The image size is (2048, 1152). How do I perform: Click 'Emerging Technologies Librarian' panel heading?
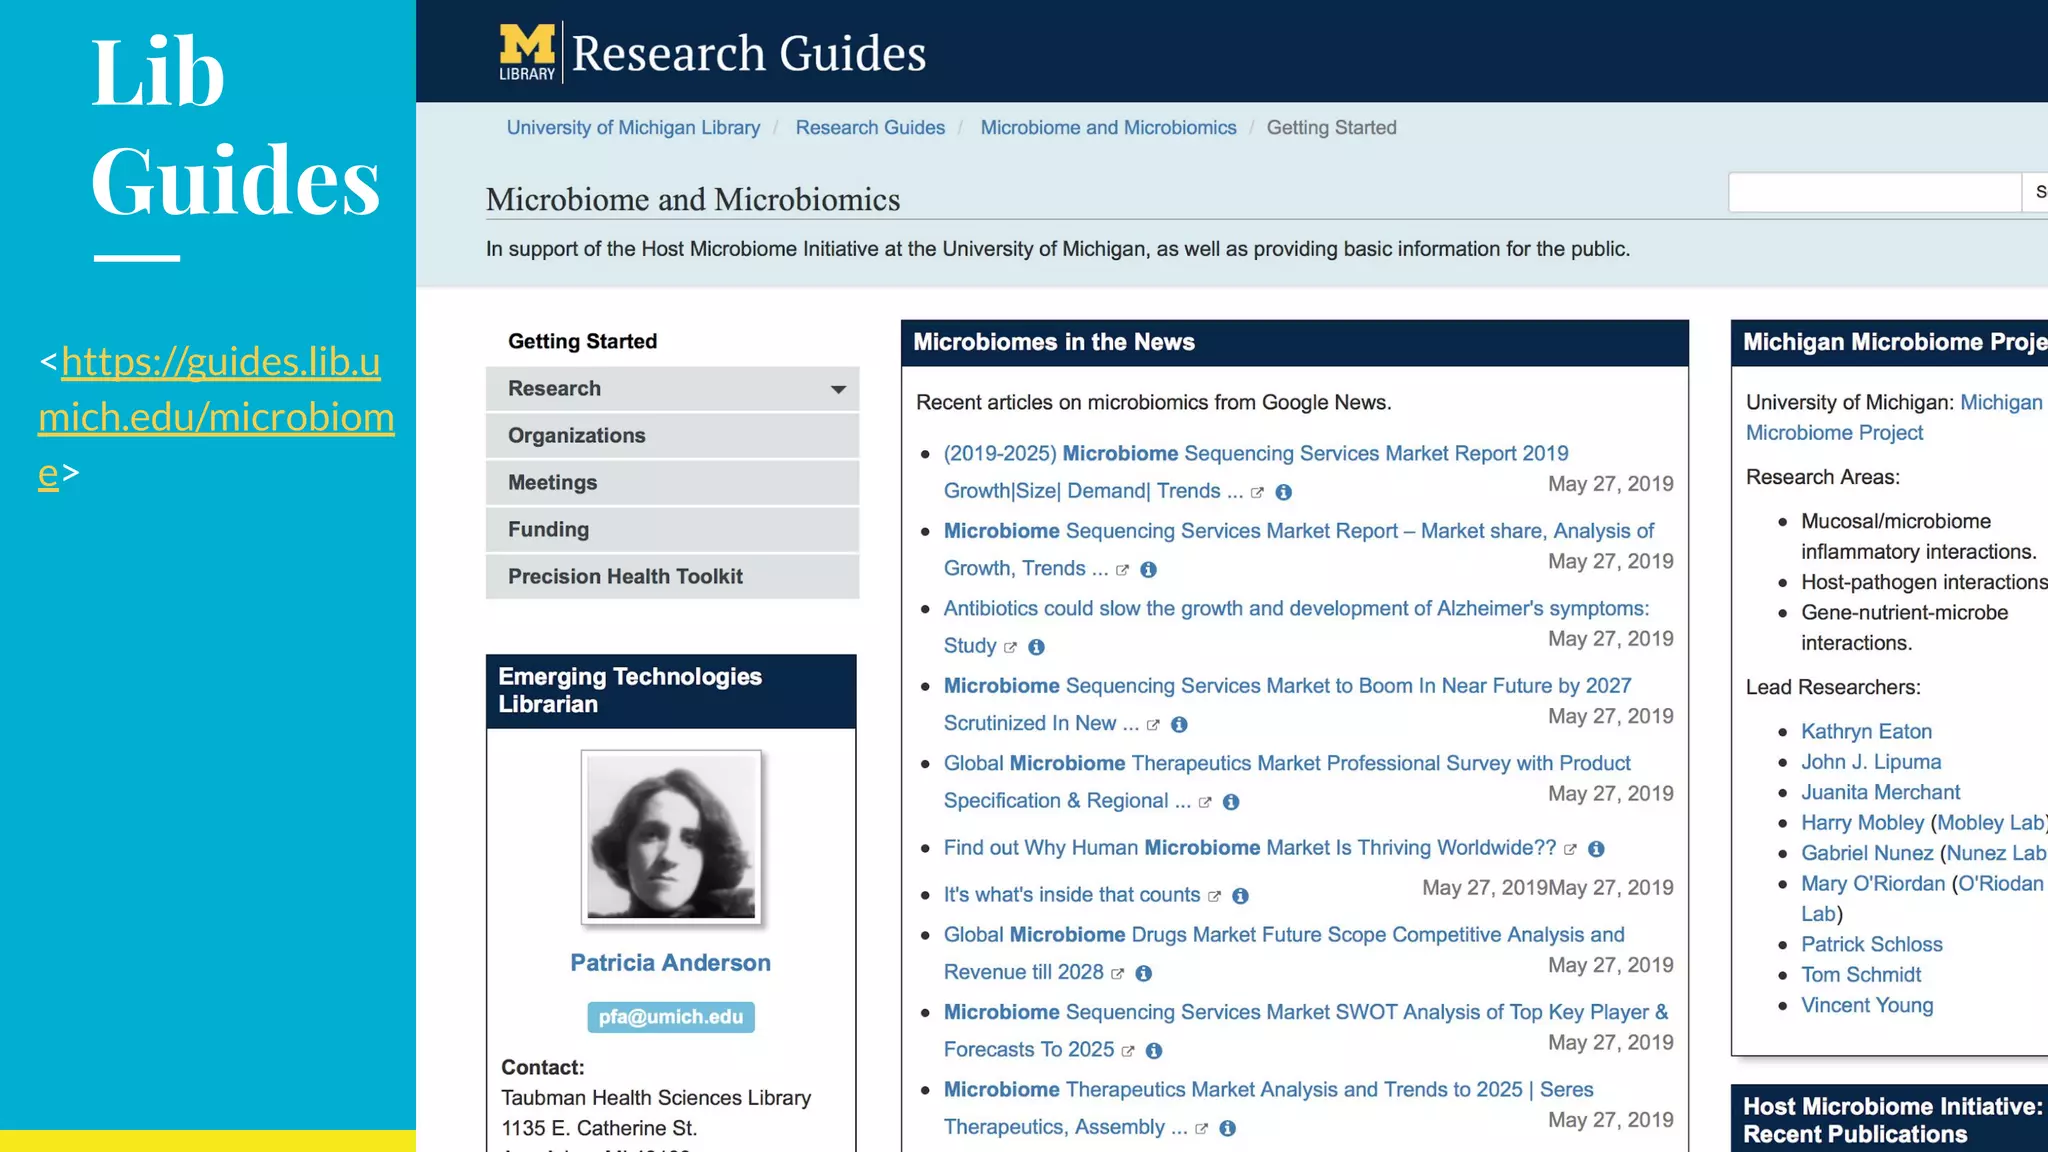tap(630, 690)
